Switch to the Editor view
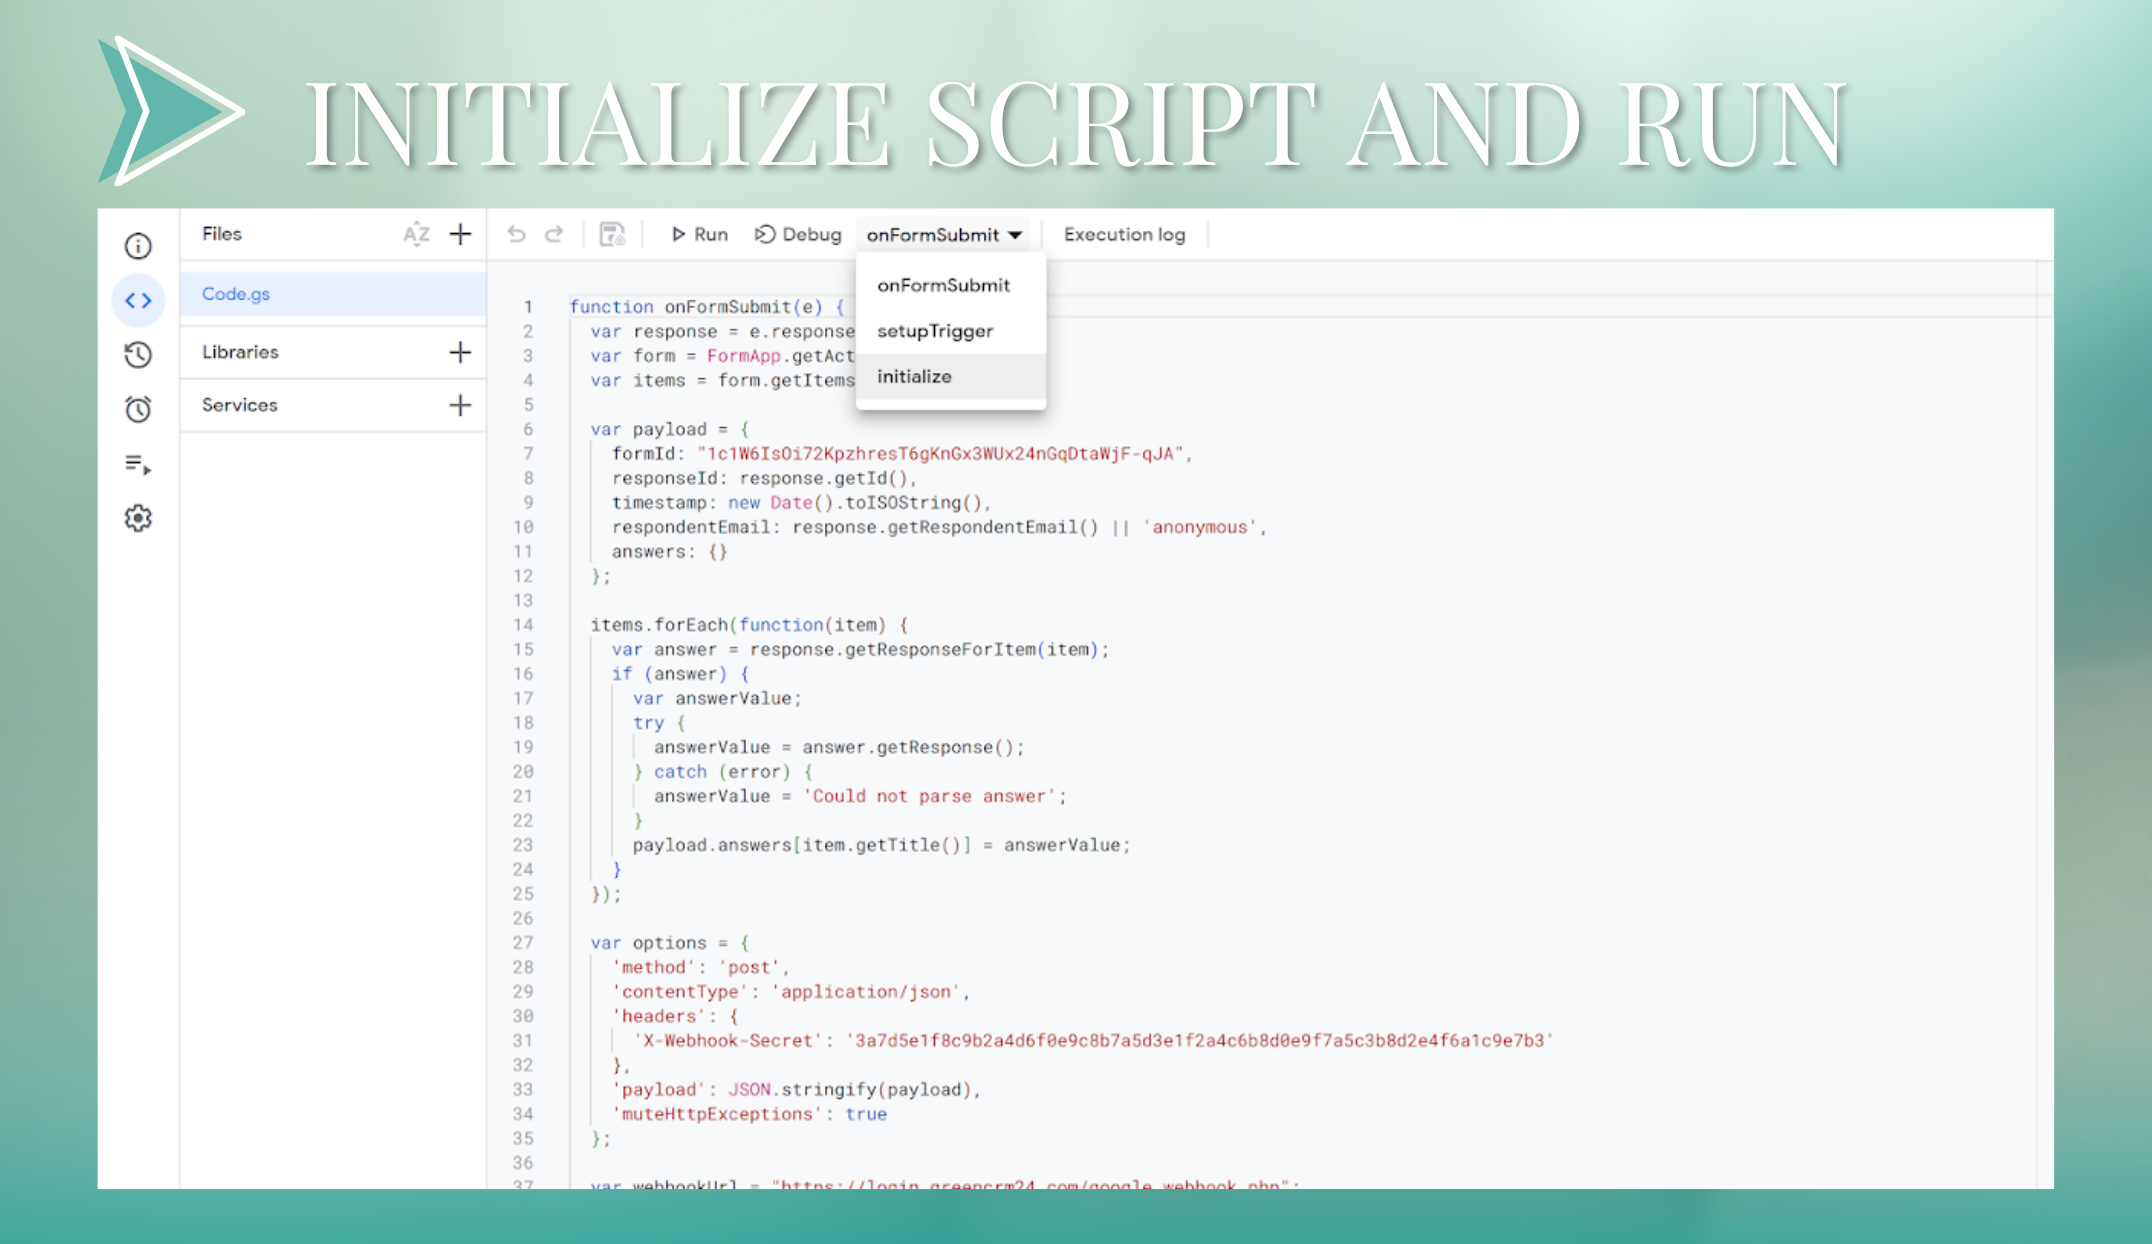The width and height of the screenshot is (2152, 1244). [138, 300]
